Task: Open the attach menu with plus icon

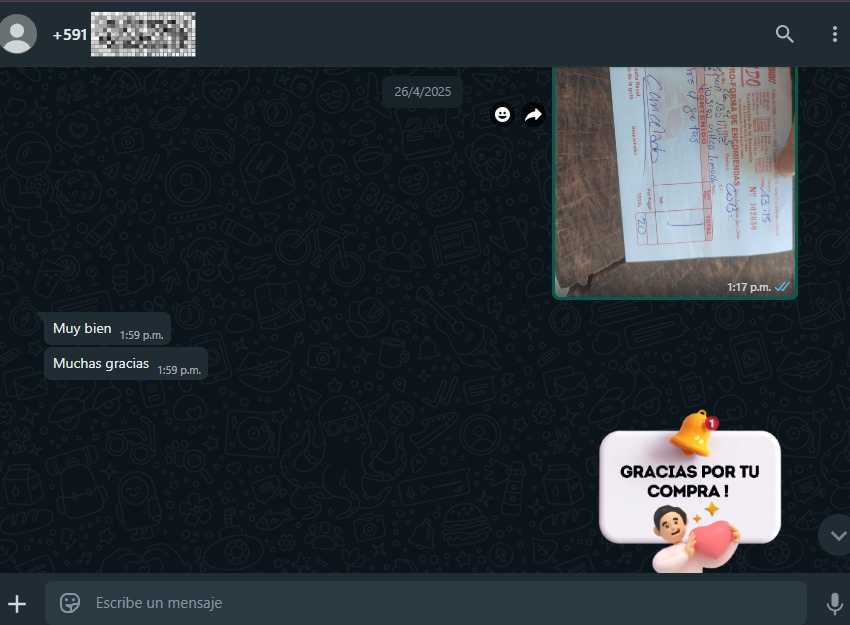Action: pyautogui.click(x=17, y=603)
